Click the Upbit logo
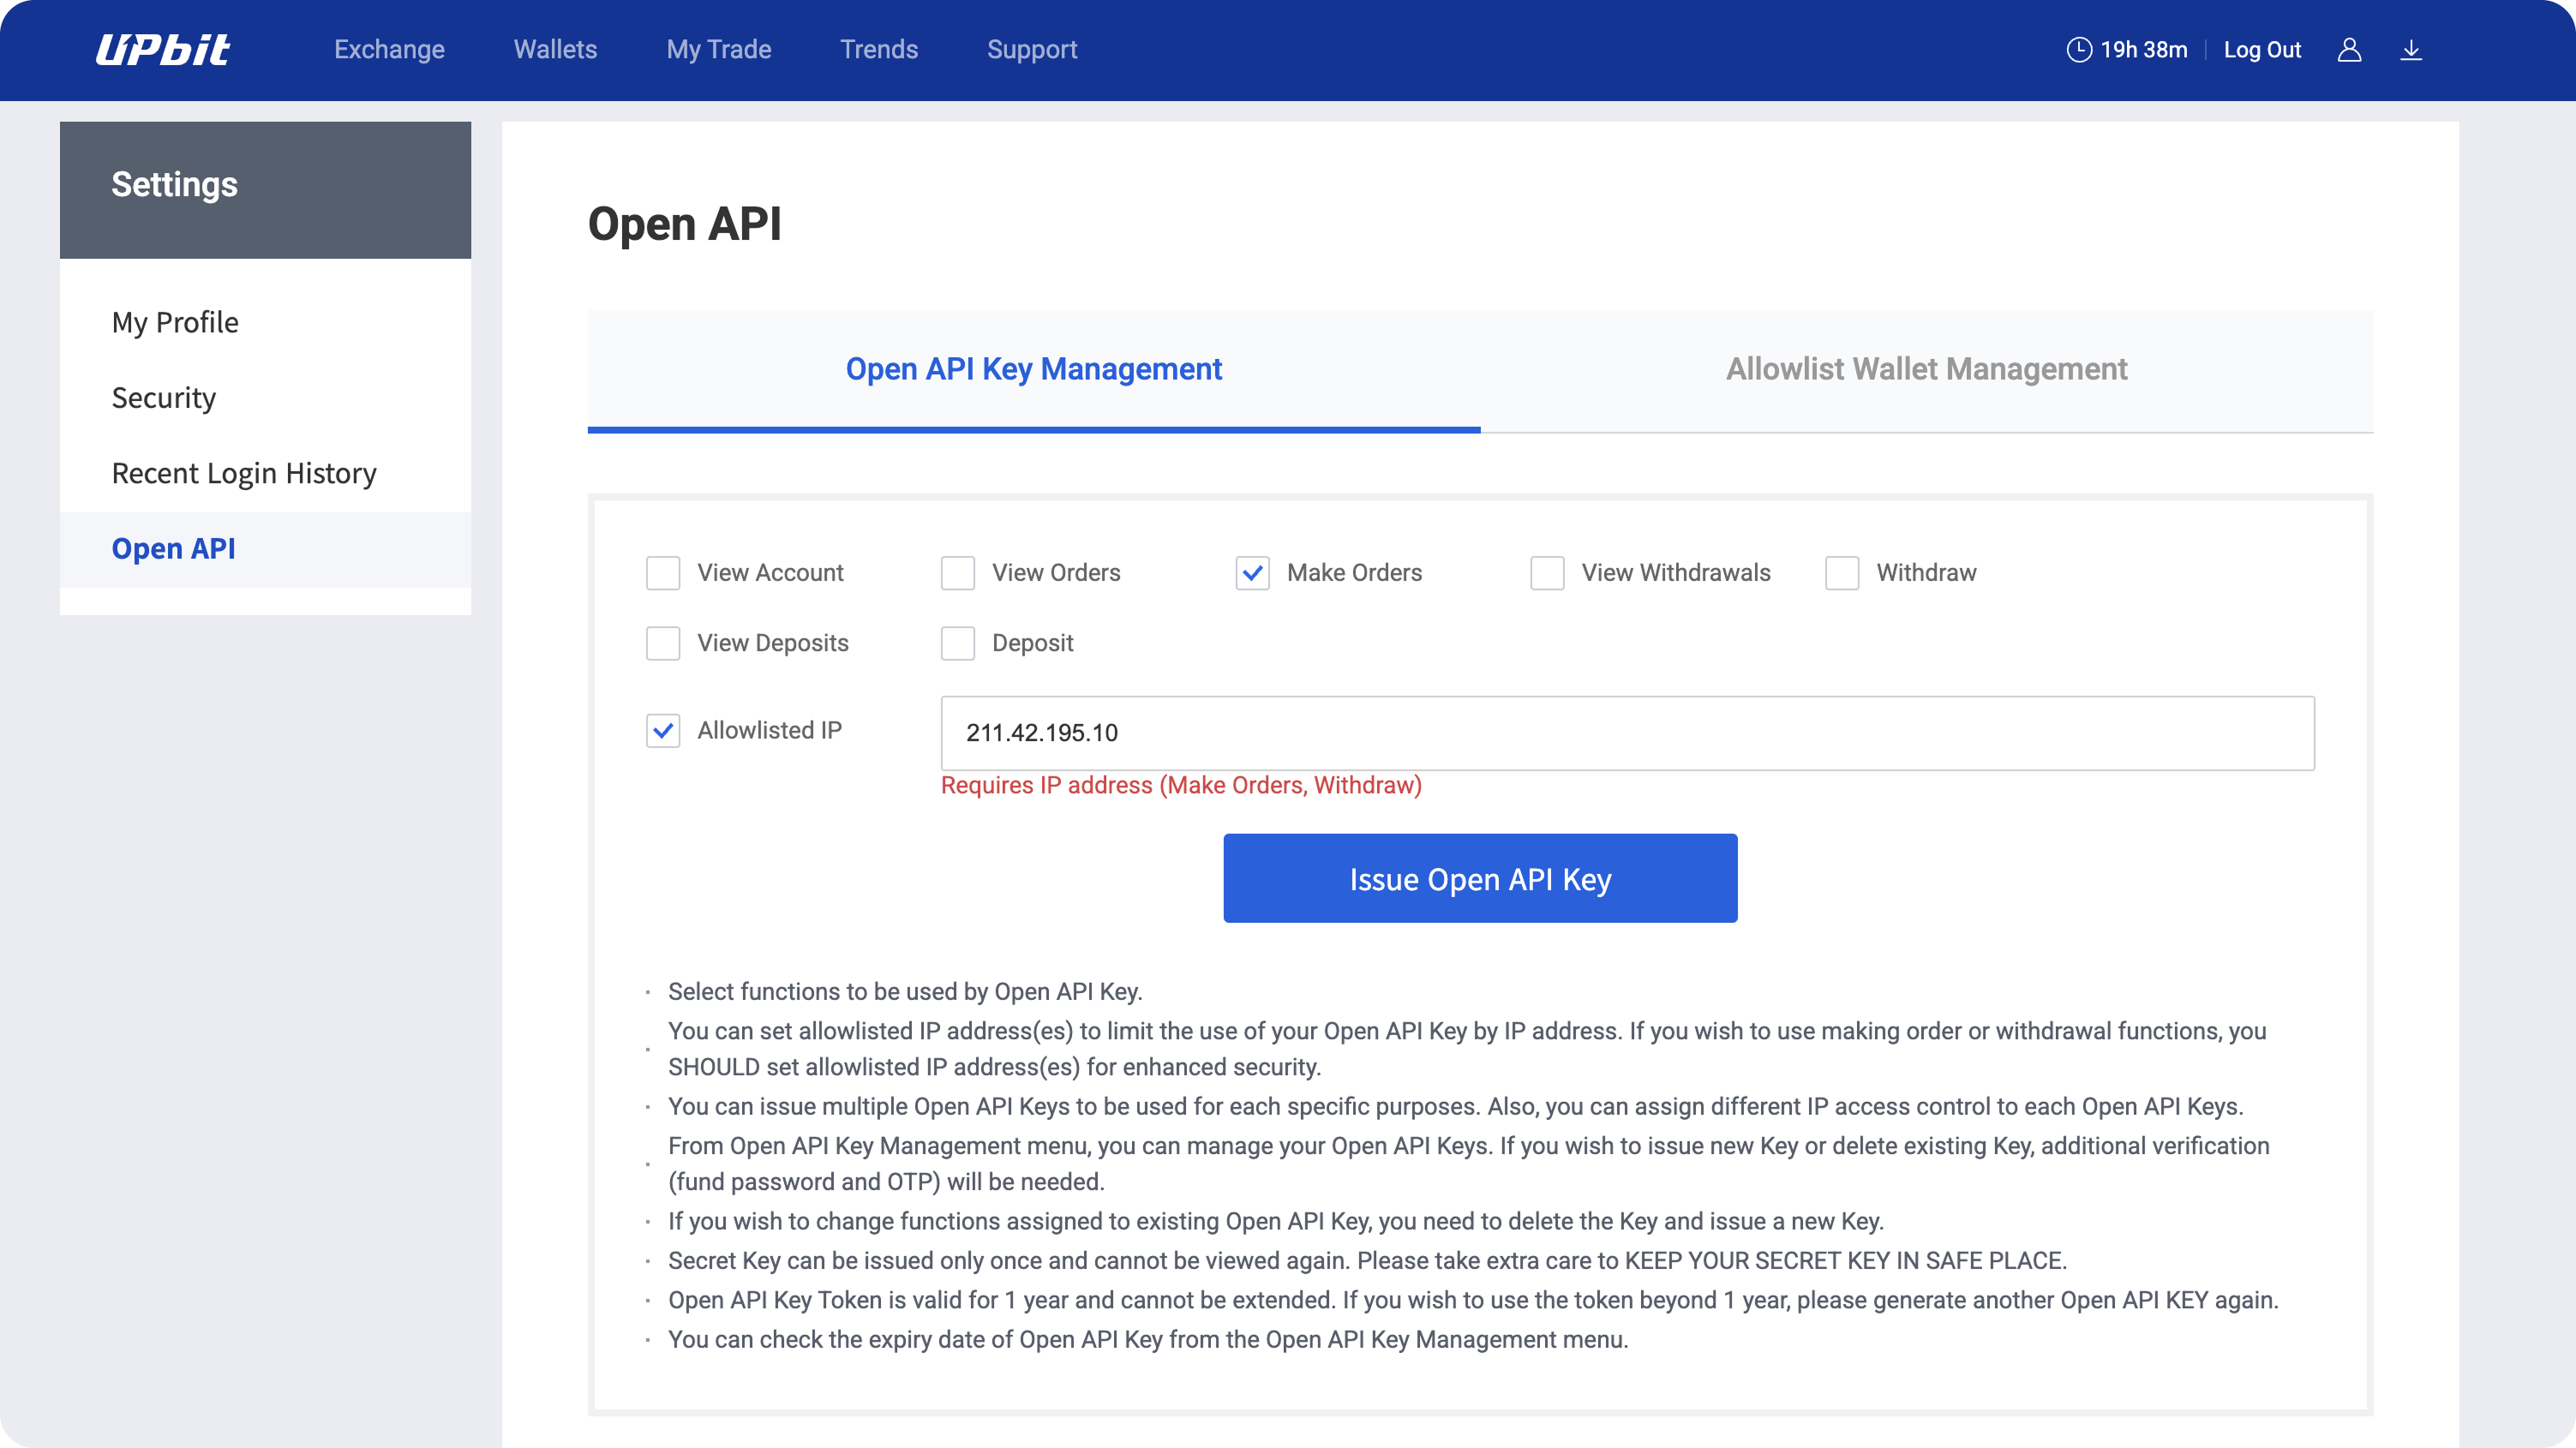The height and width of the screenshot is (1448, 2576). pyautogui.click(x=162, y=50)
